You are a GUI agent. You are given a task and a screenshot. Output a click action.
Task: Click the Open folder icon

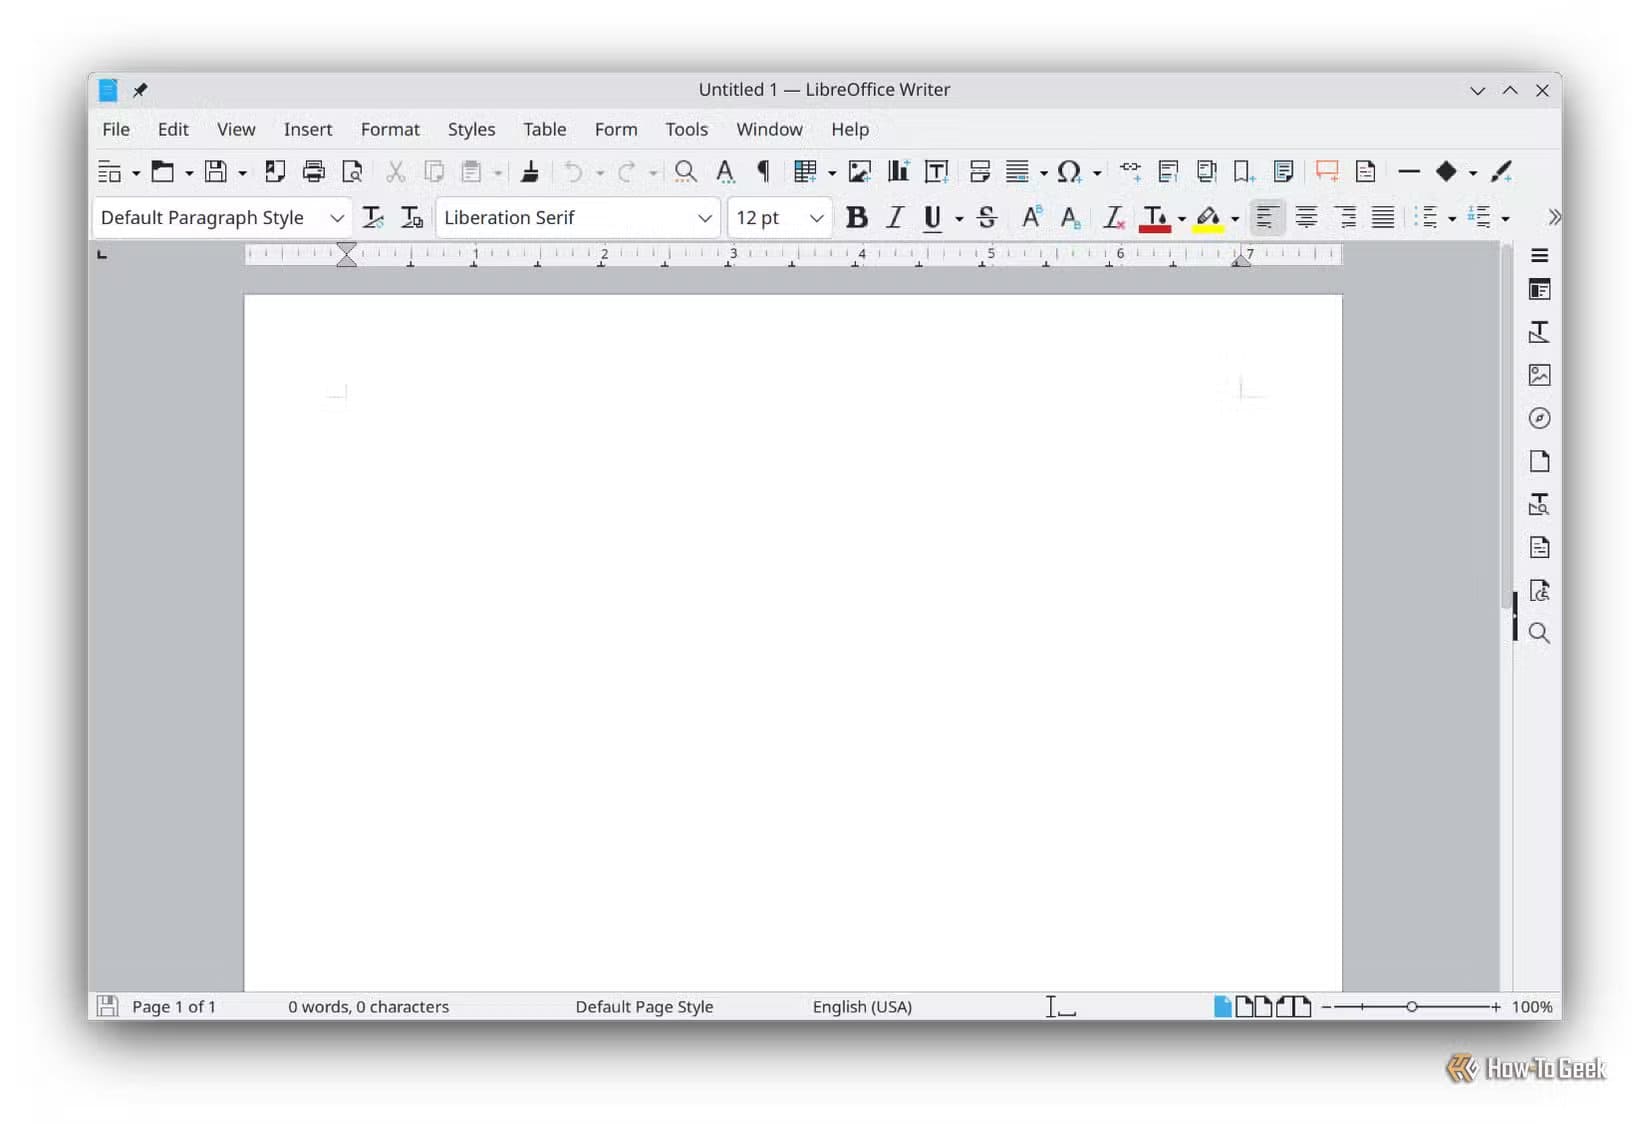[162, 172]
